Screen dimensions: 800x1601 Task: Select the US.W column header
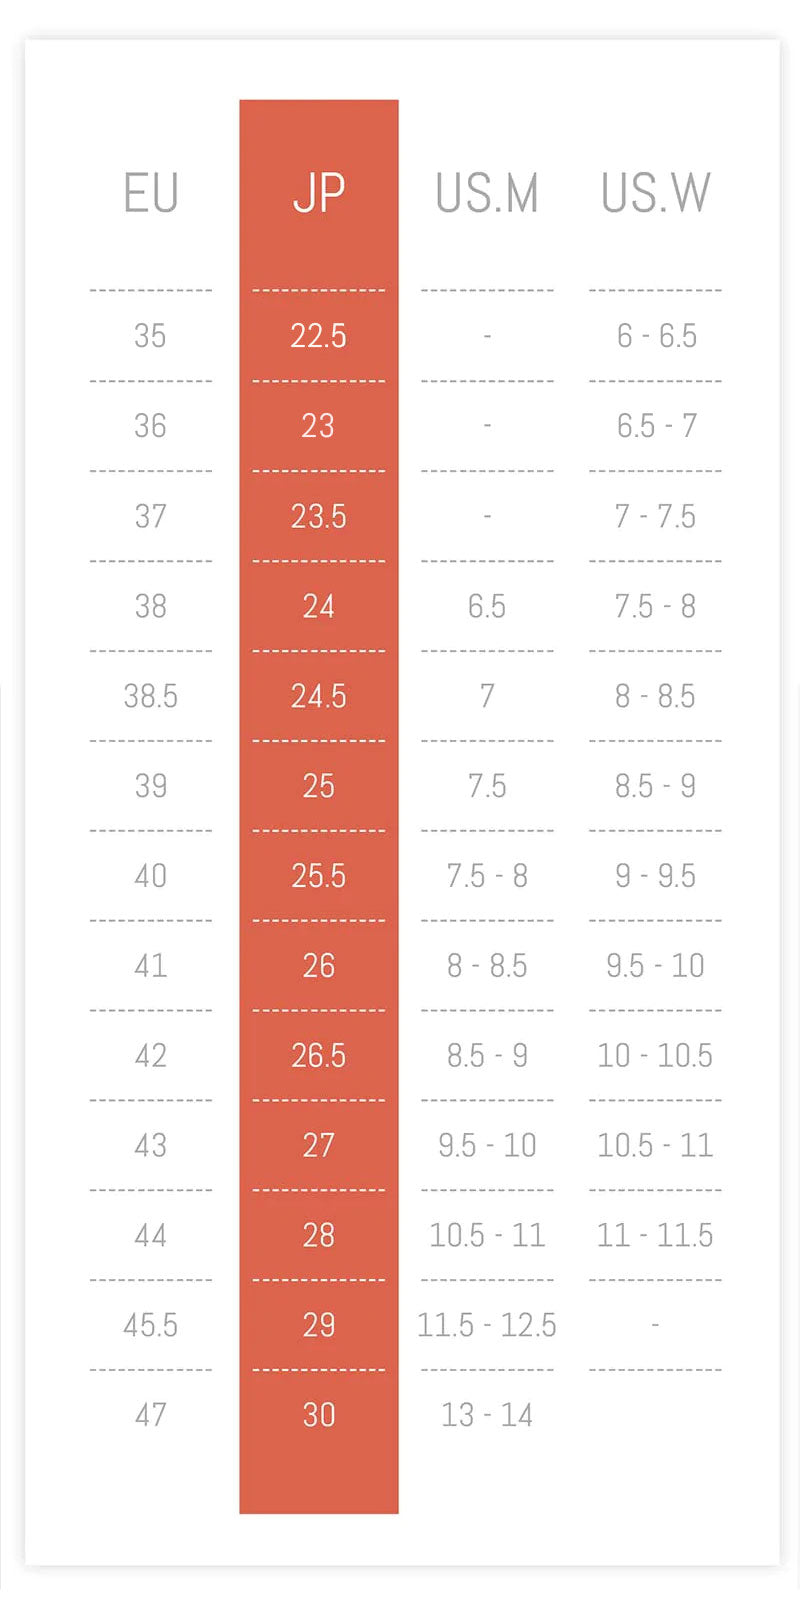(656, 193)
